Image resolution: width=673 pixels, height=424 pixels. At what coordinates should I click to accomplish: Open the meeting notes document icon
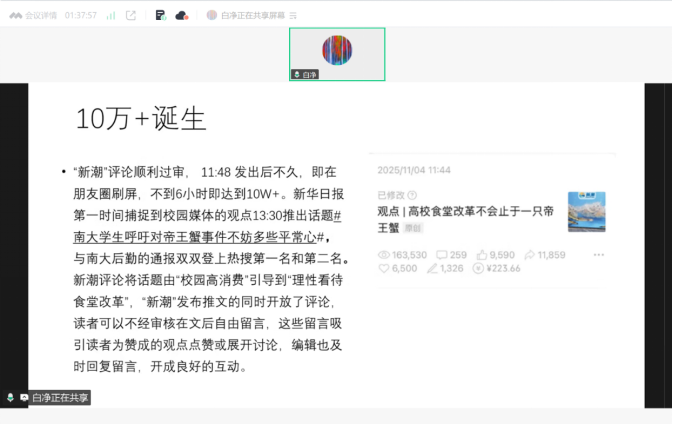pyautogui.click(x=160, y=15)
